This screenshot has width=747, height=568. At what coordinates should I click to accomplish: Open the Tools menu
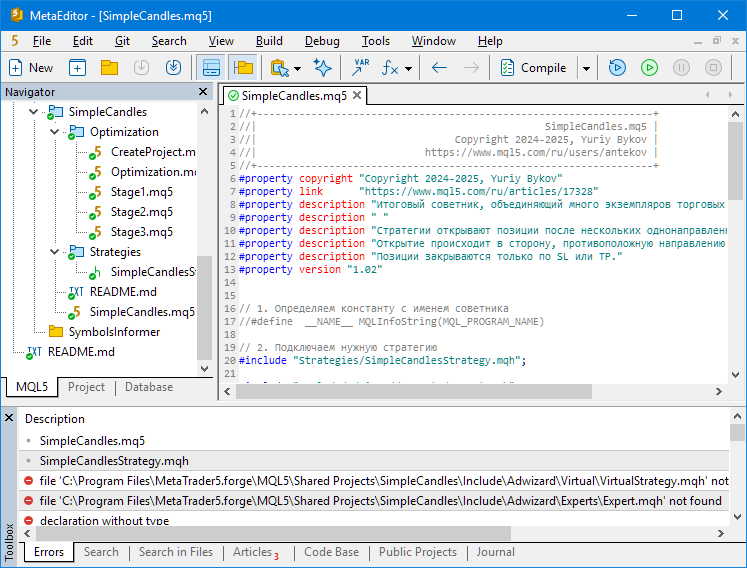[x=375, y=41]
